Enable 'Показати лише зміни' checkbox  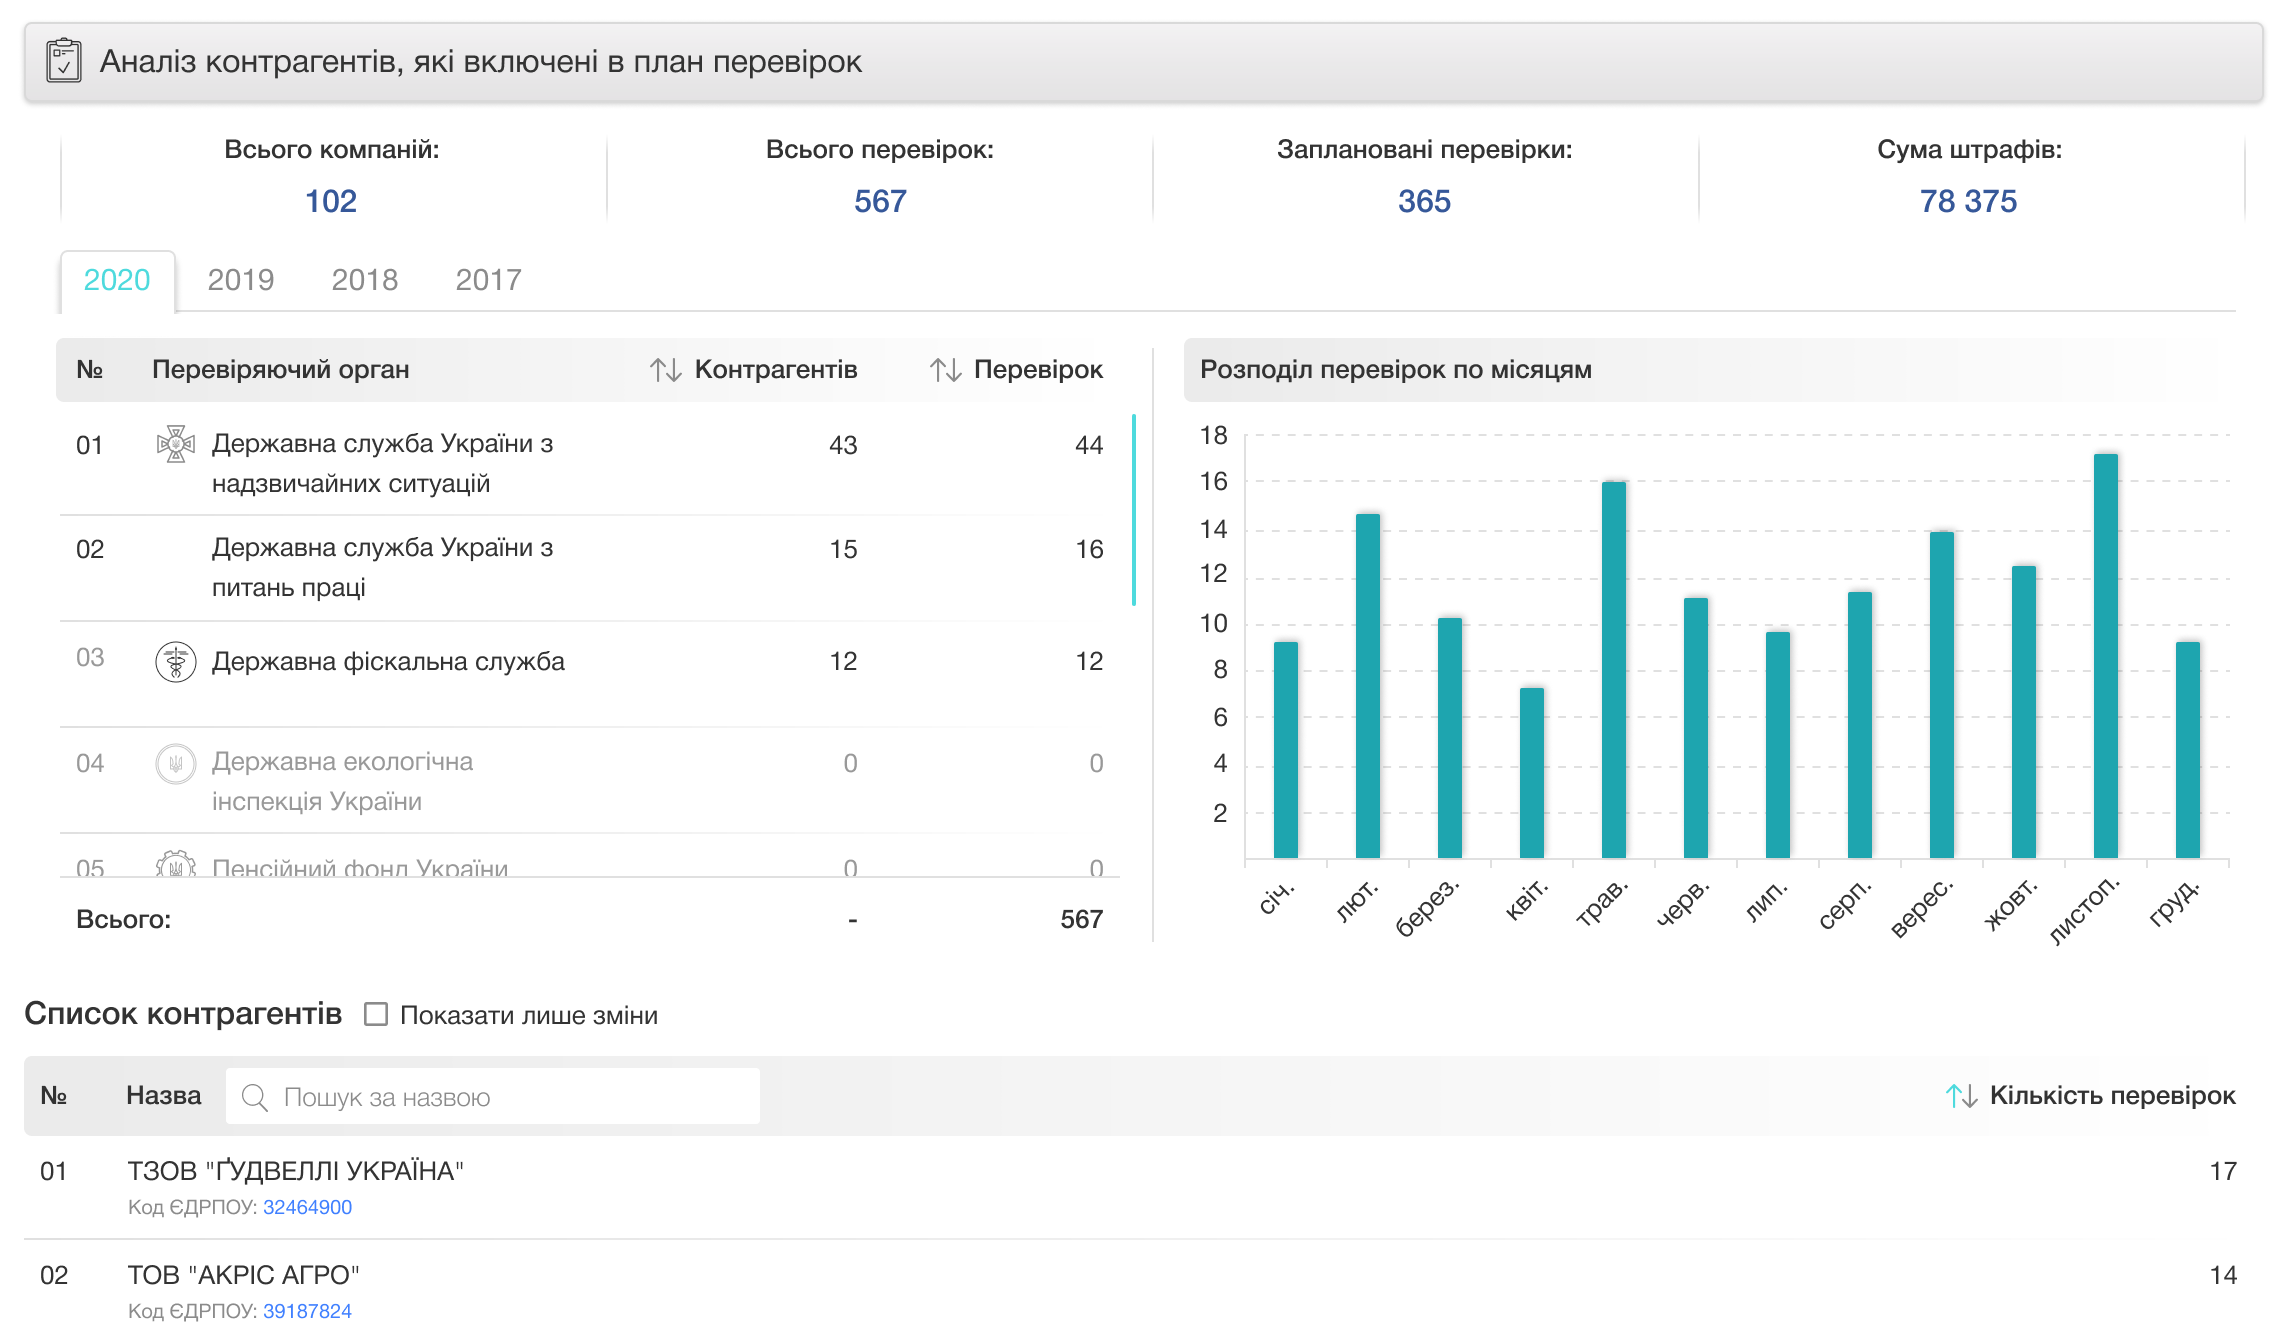(376, 1014)
